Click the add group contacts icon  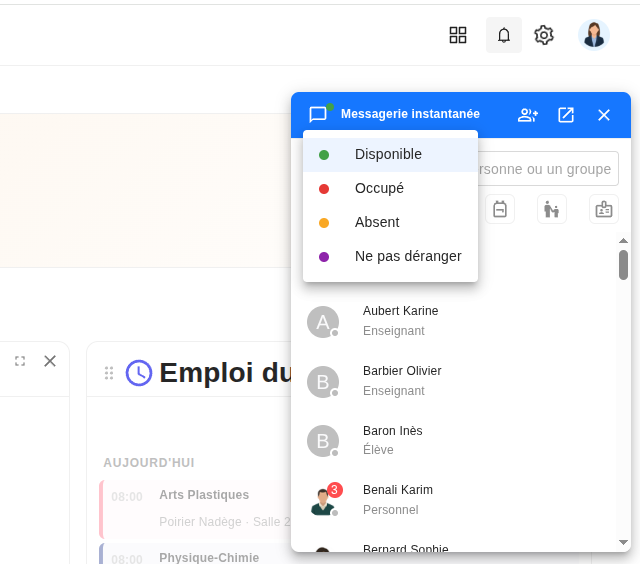click(x=528, y=115)
